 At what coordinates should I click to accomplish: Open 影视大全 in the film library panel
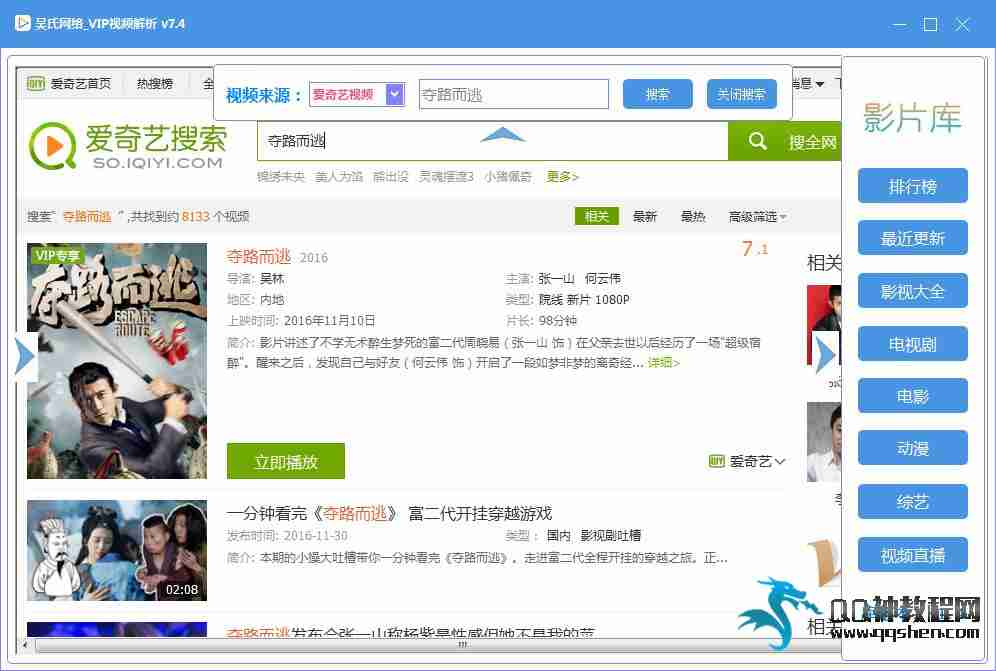[x=913, y=291]
